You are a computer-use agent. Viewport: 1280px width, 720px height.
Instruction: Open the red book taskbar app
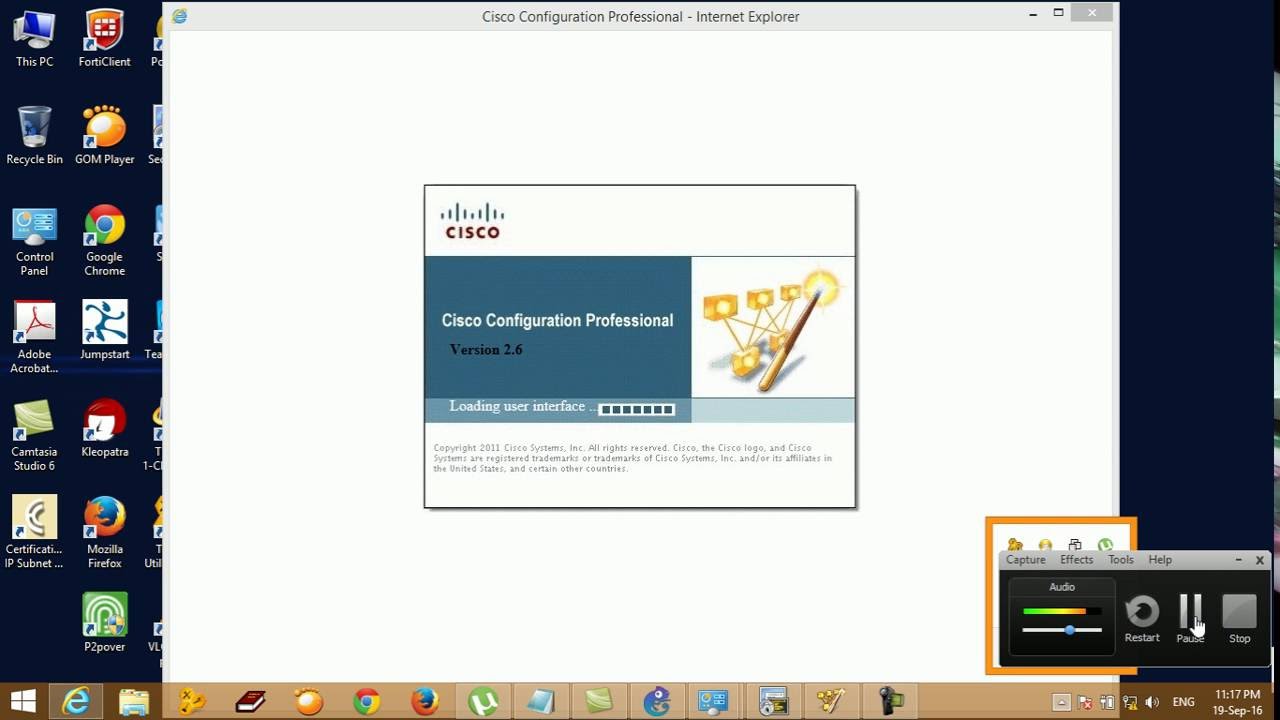click(x=250, y=701)
